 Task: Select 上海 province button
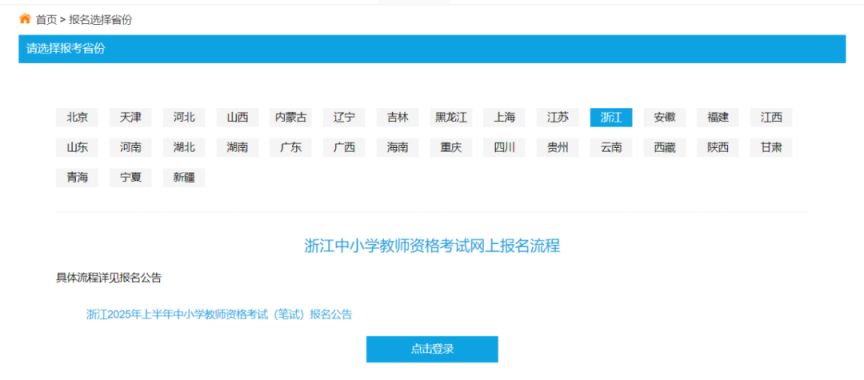pos(504,117)
